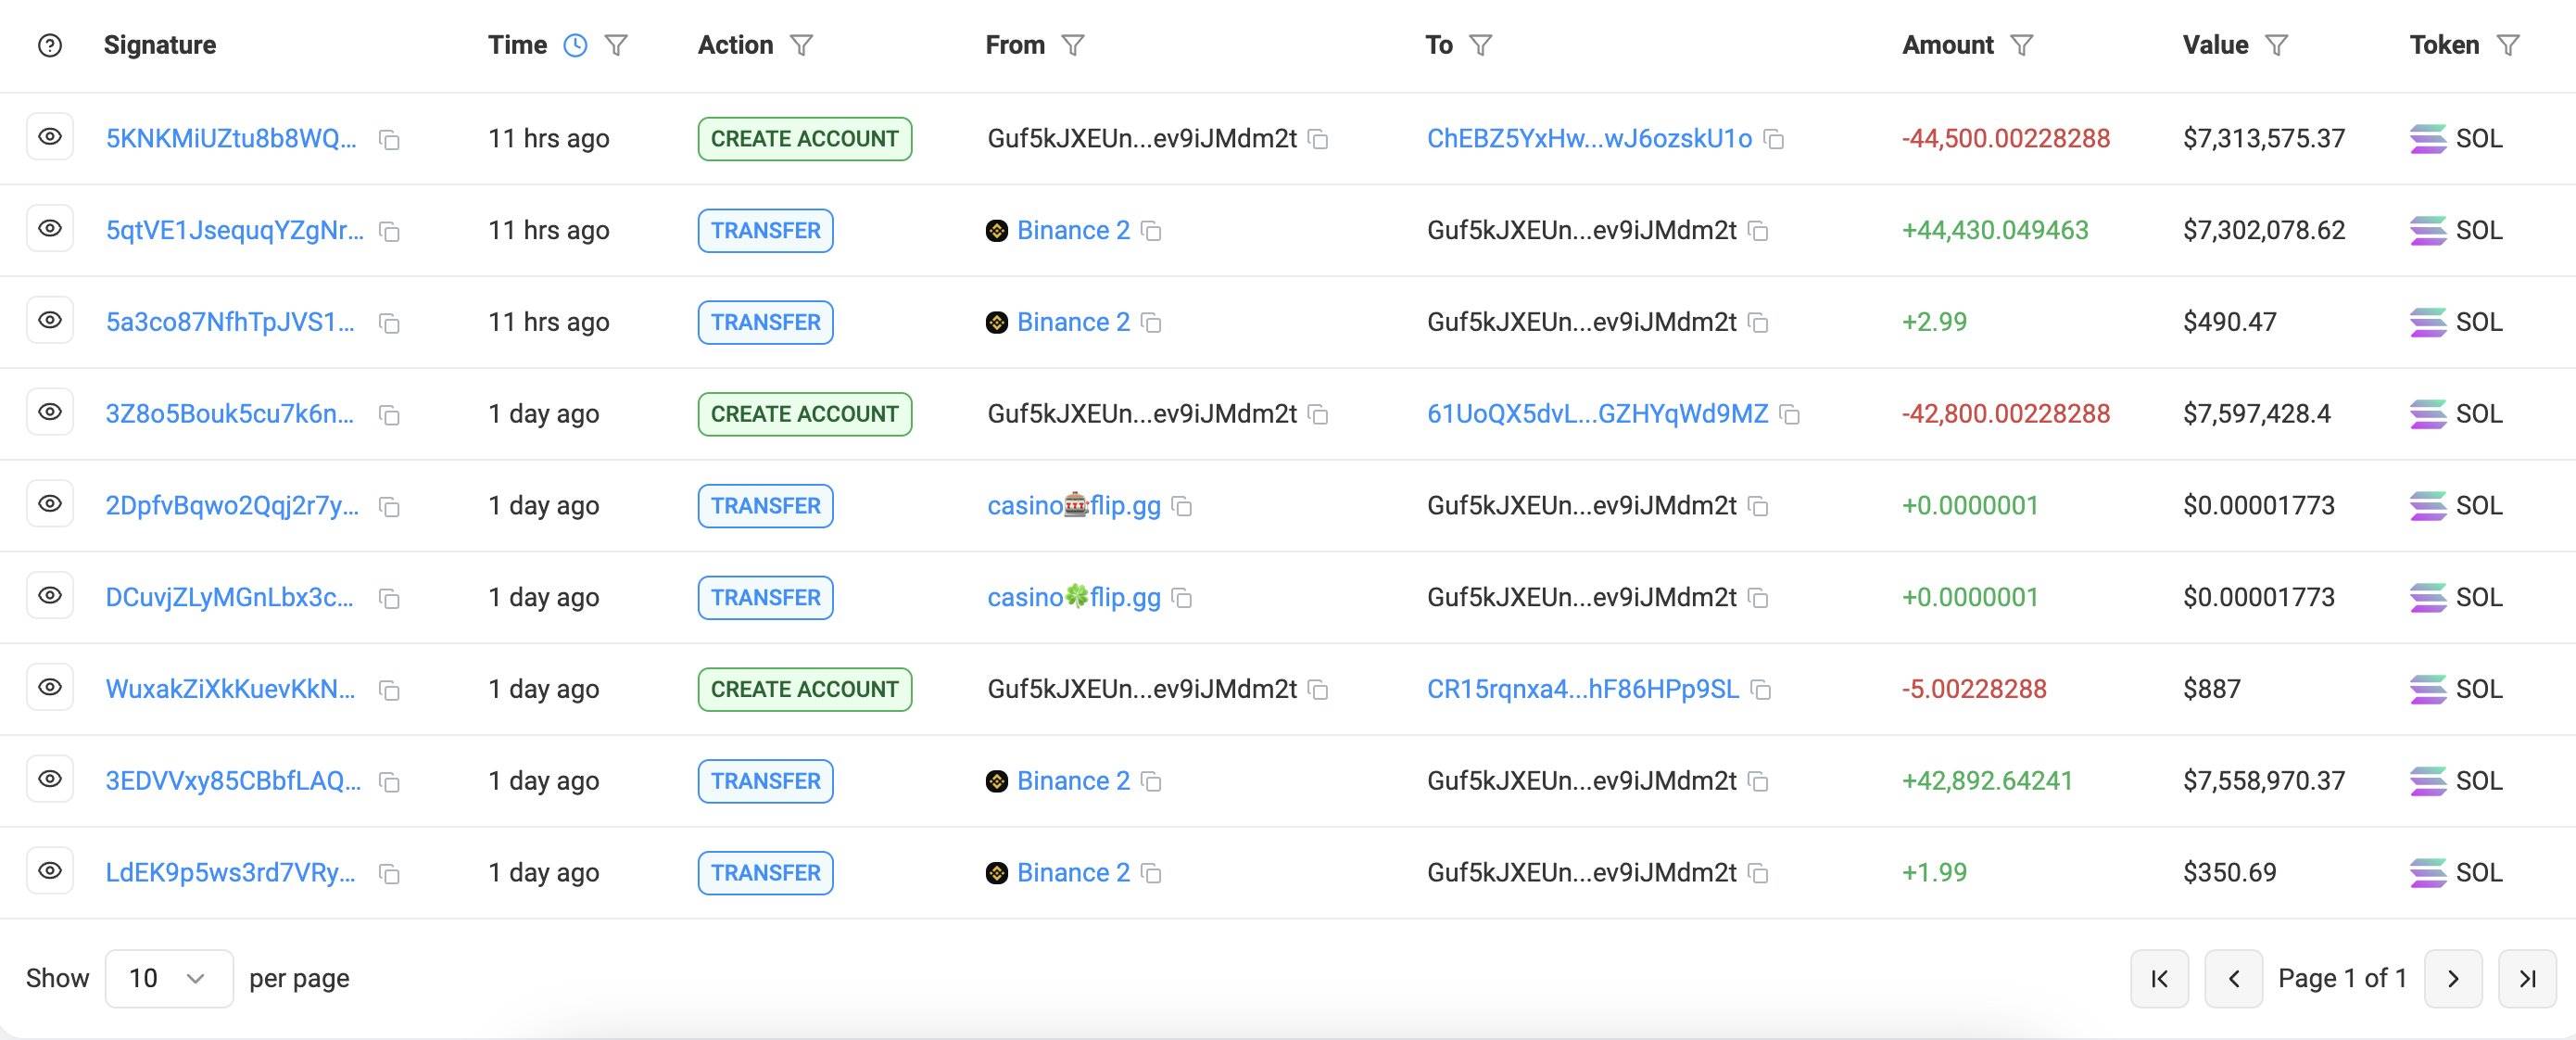This screenshot has width=2576, height=1040.
Task: Open the From column filter
Action: point(1072,45)
